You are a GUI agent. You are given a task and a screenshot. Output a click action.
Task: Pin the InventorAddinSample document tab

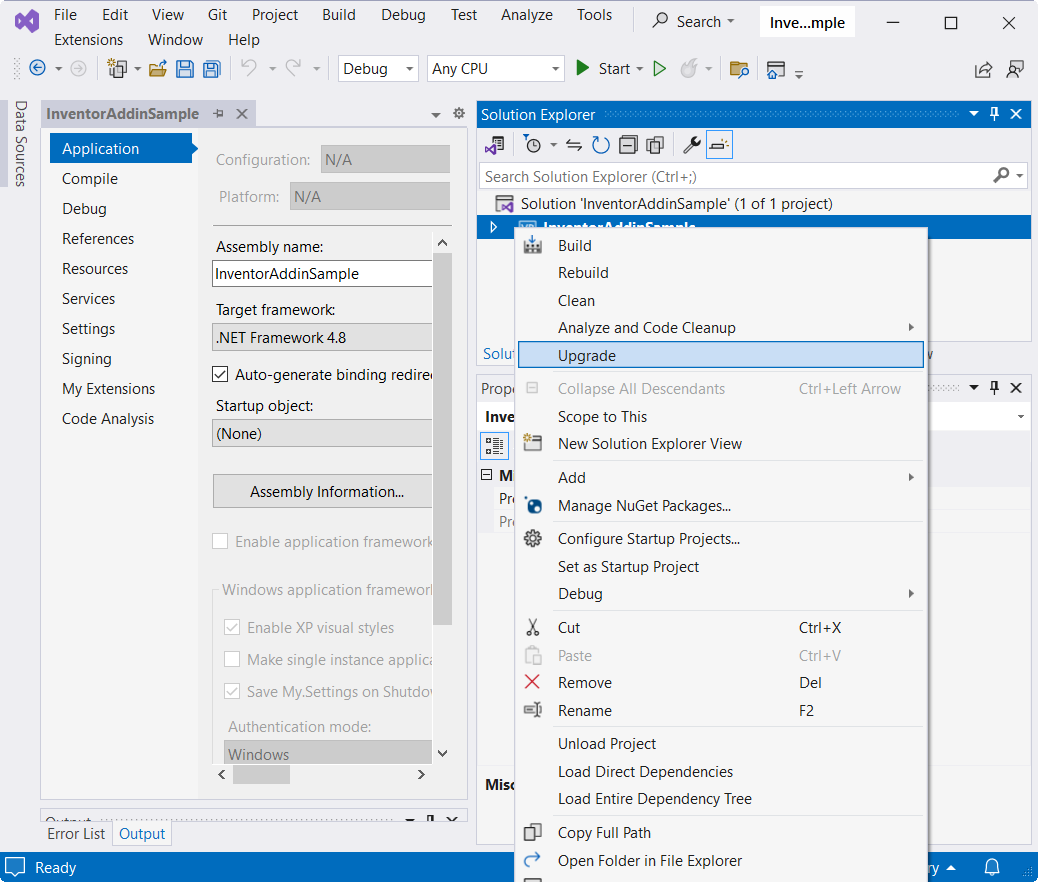[218, 114]
